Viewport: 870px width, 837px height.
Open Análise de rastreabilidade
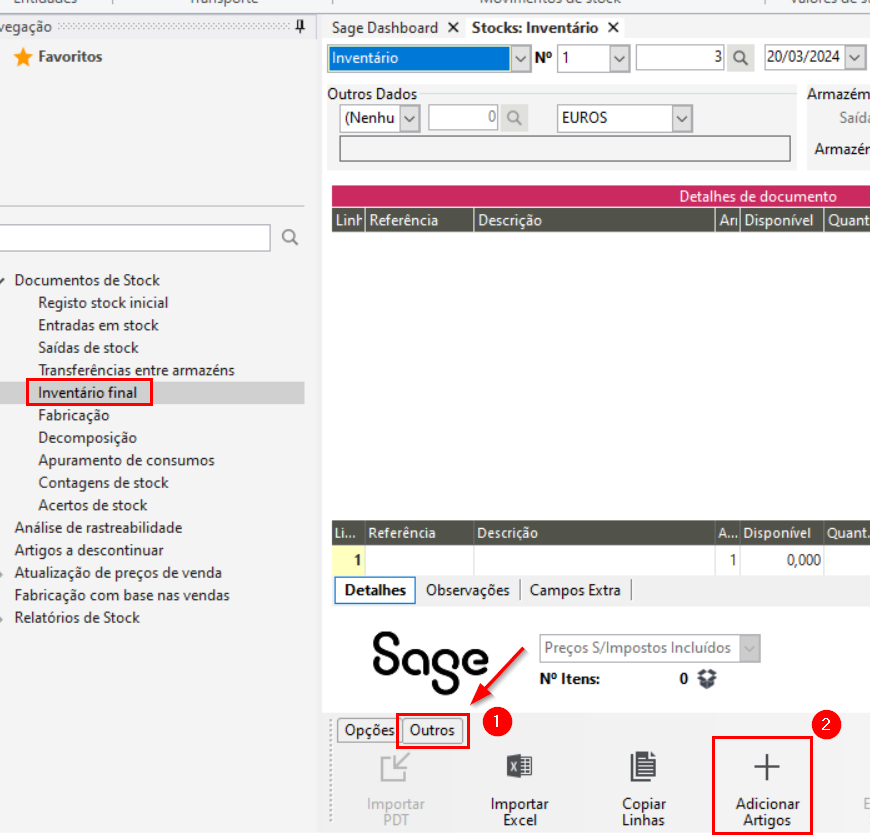click(x=98, y=527)
